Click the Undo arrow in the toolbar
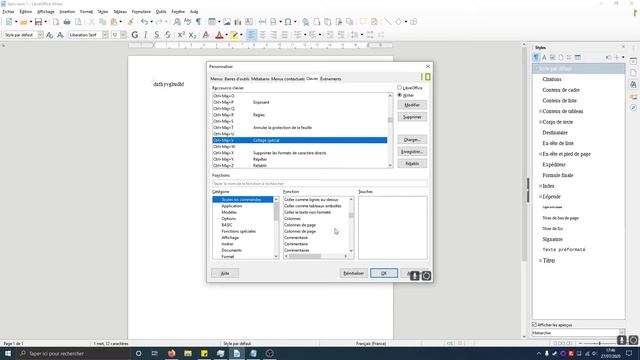Screen dimensions: 640x360 (x=144, y=22)
